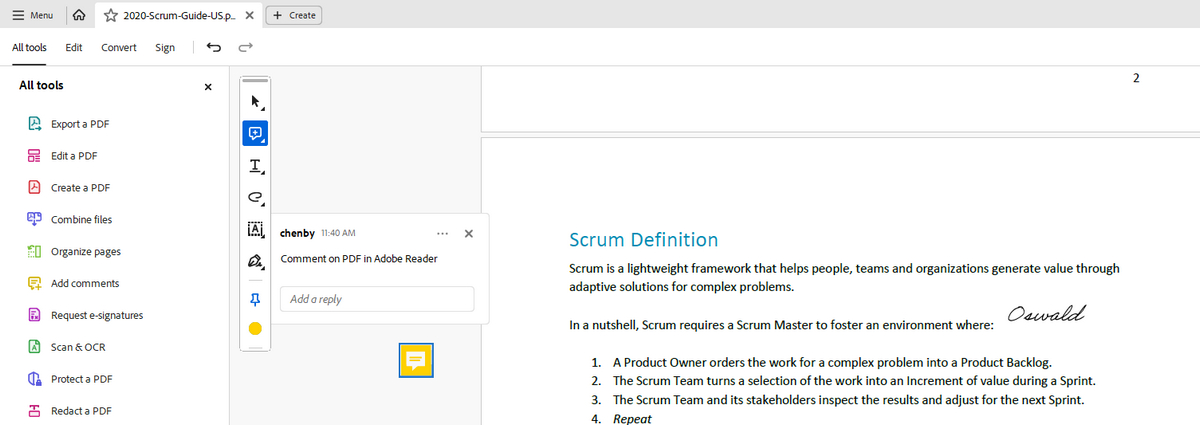Click the Create new tab button

point(295,15)
